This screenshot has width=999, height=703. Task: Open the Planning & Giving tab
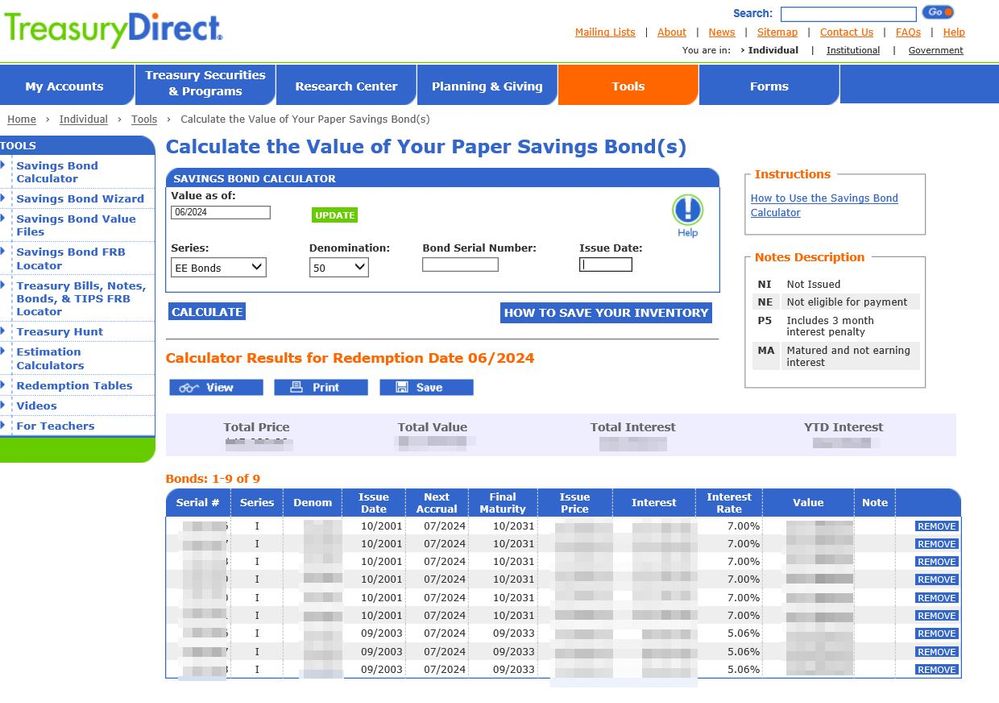tap(487, 86)
